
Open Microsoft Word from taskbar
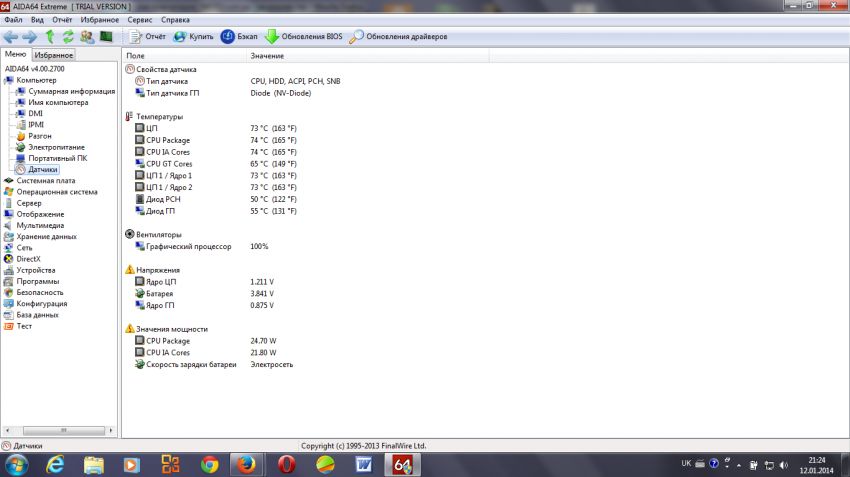(364, 465)
